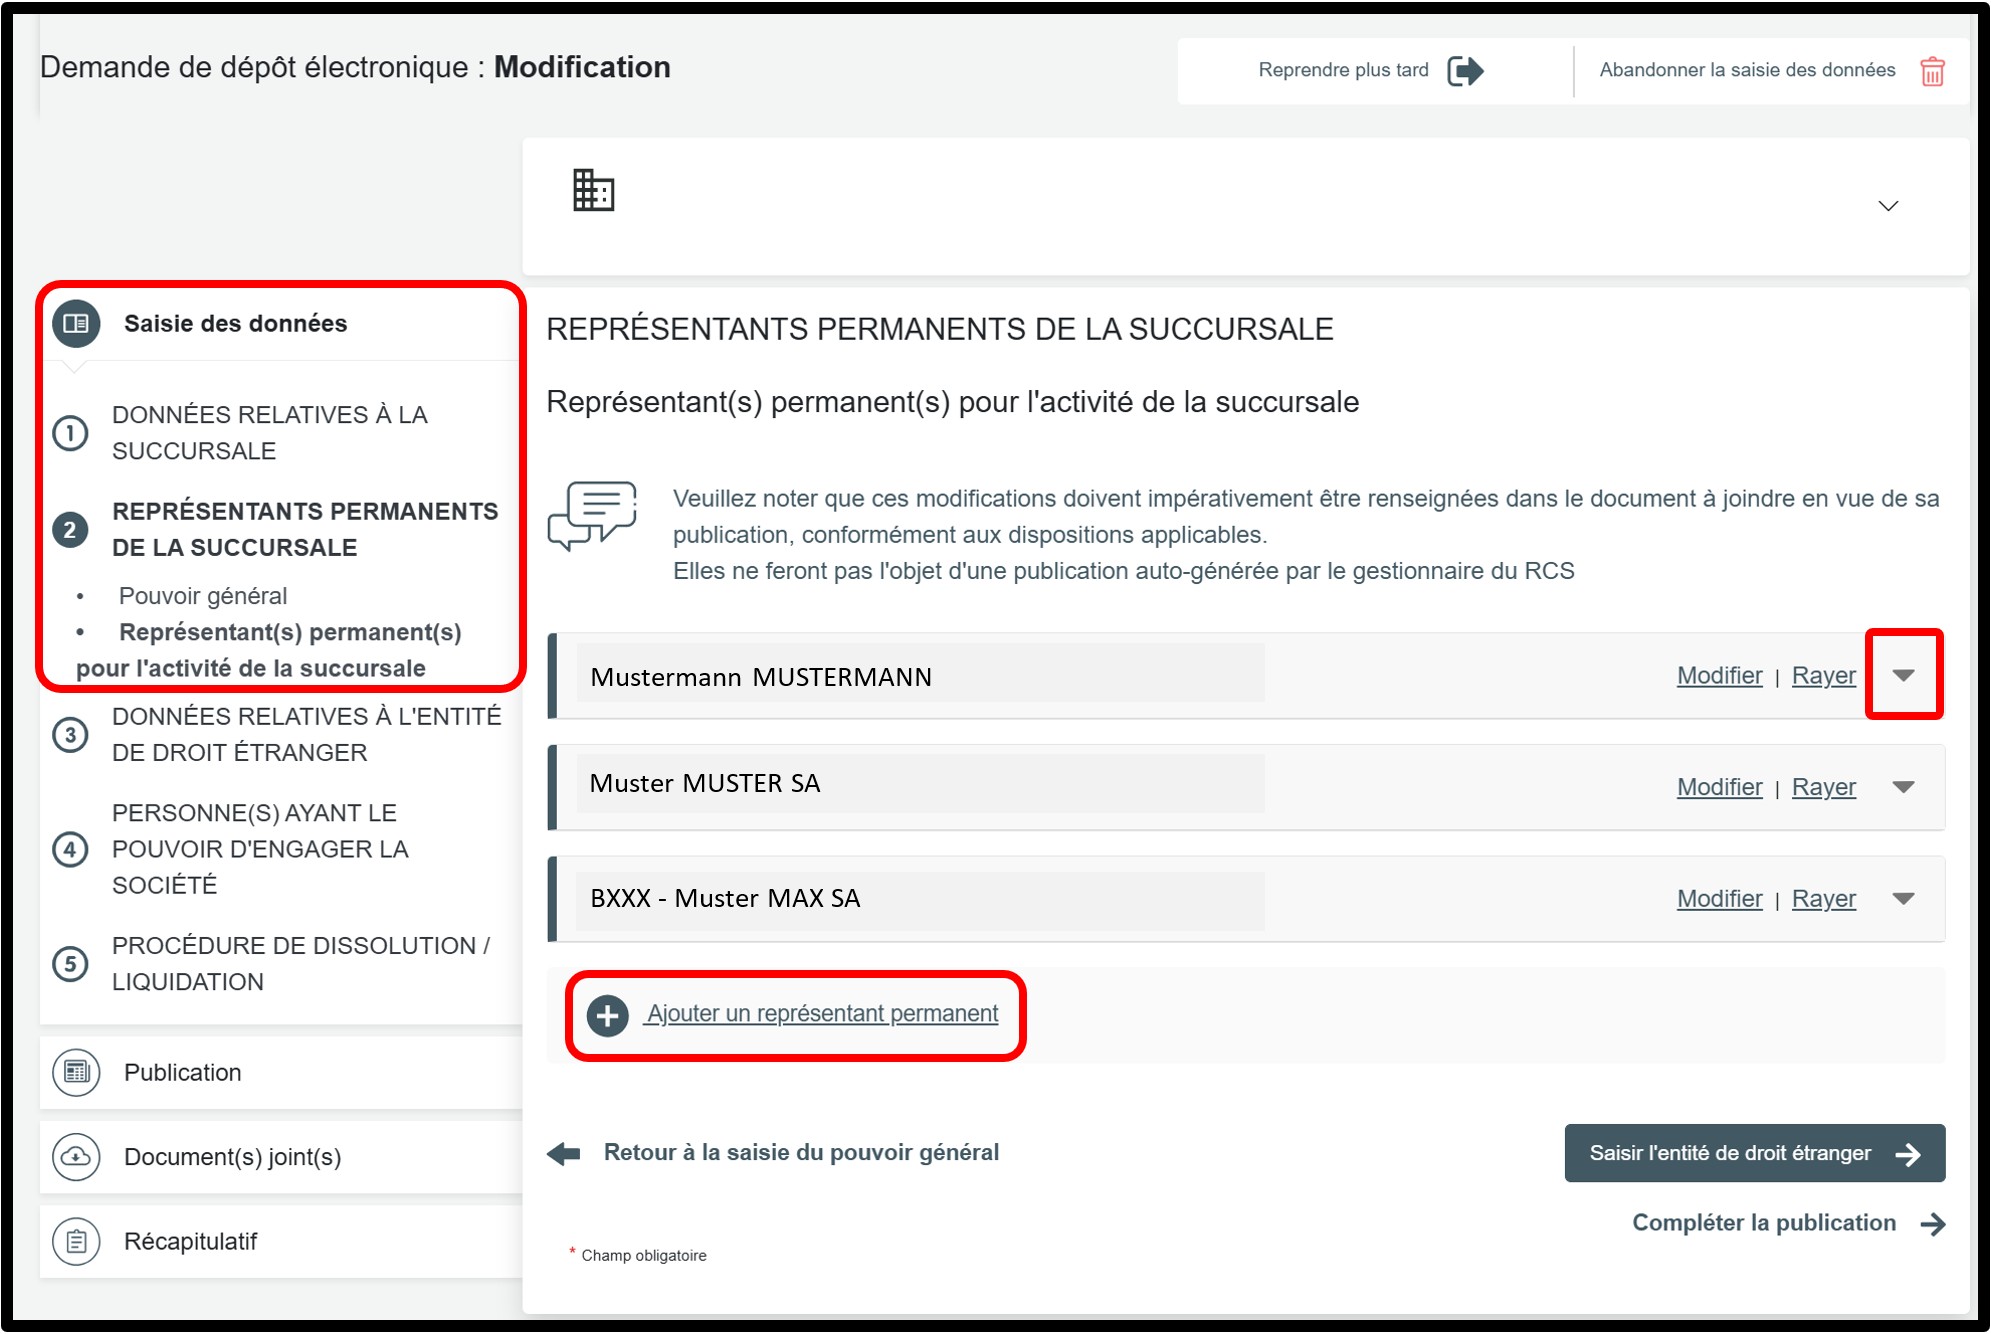
Task: Expand the Mustermann MUSTERMANN entry details
Action: click(x=1903, y=676)
